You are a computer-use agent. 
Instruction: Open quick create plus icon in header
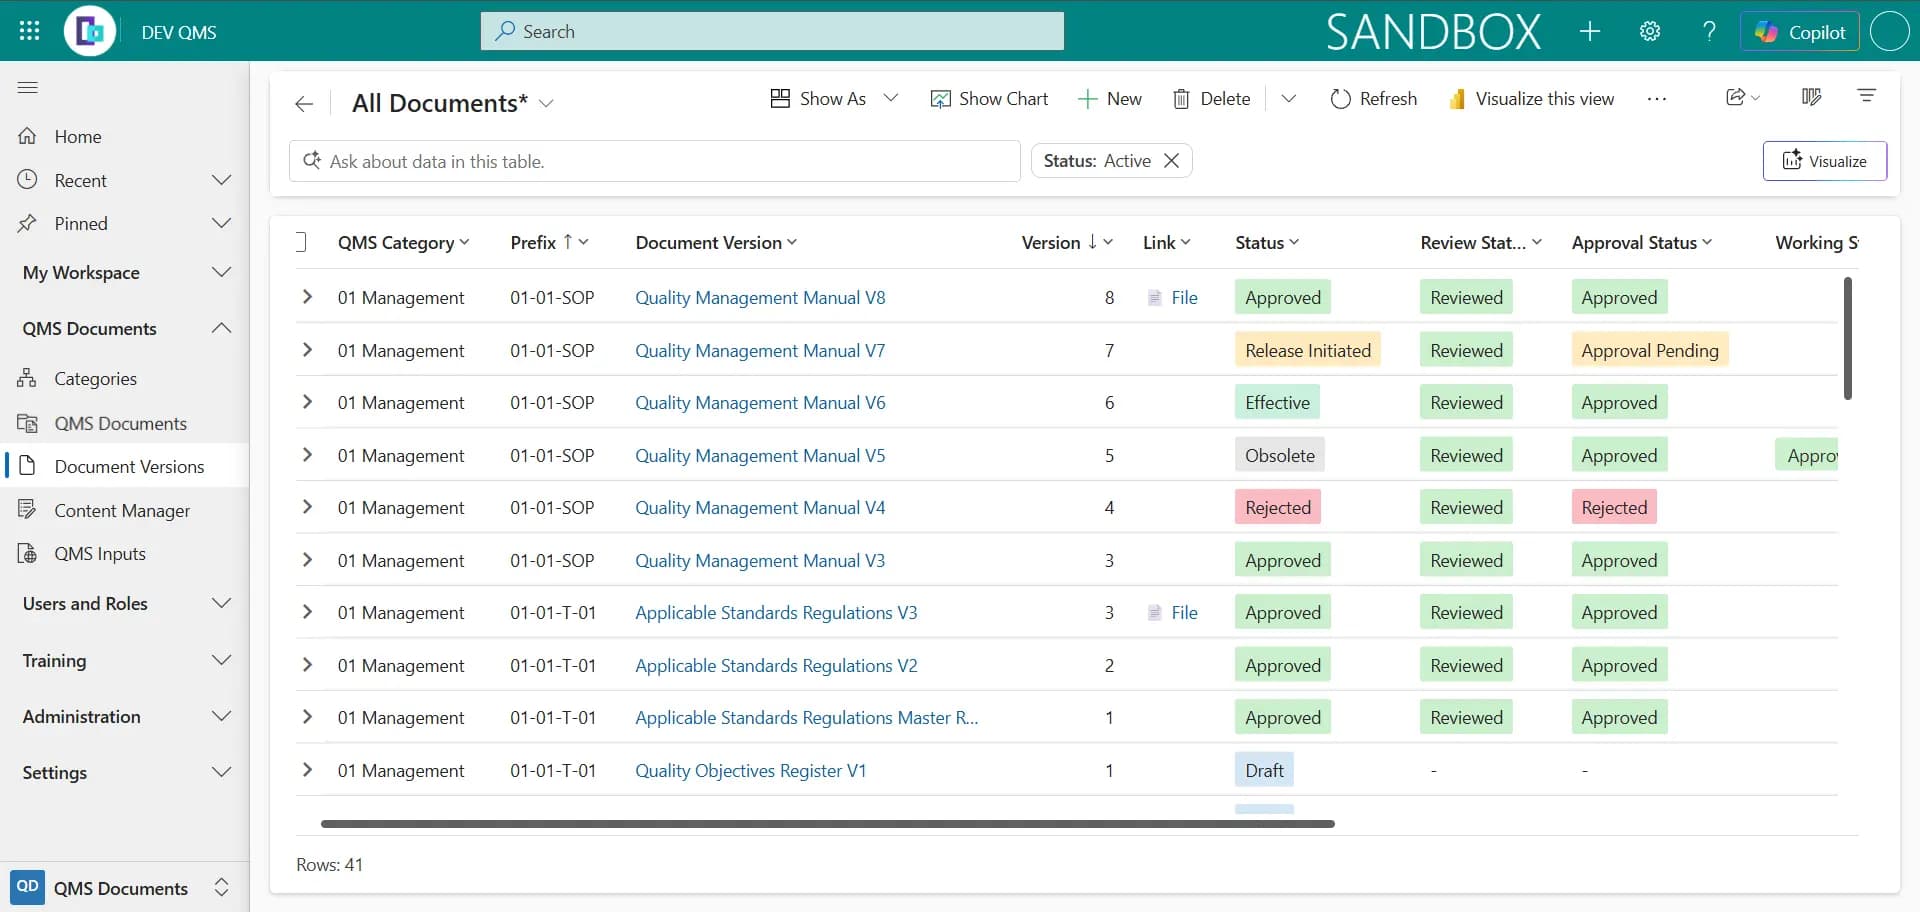pyautogui.click(x=1590, y=31)
